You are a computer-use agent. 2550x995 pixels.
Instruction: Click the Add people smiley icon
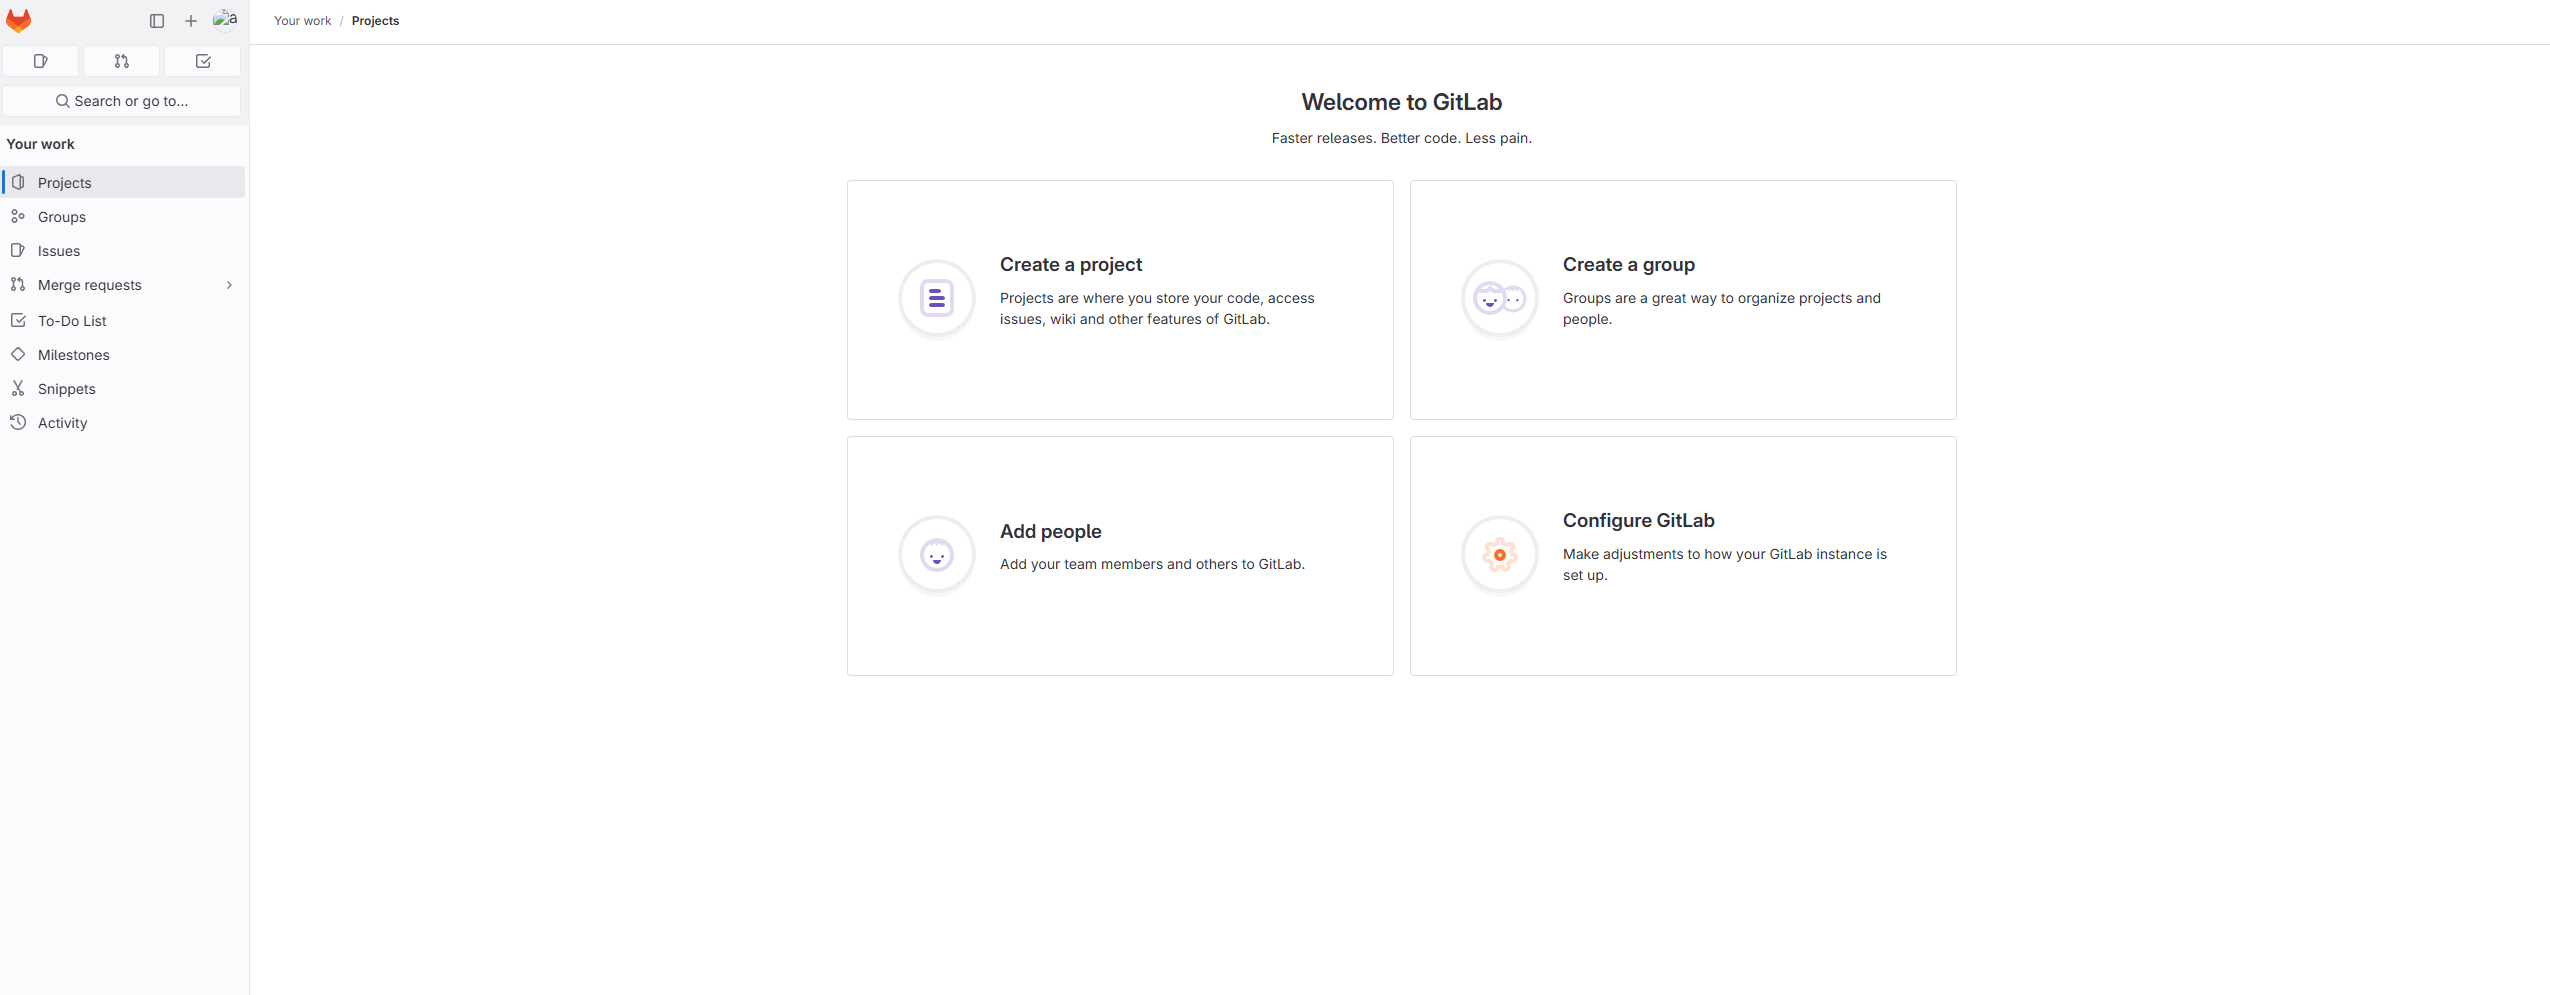936,555
